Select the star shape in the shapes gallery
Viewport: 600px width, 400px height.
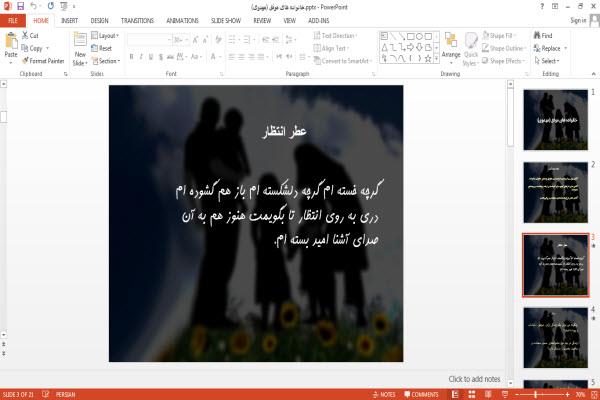click(428, 58)
